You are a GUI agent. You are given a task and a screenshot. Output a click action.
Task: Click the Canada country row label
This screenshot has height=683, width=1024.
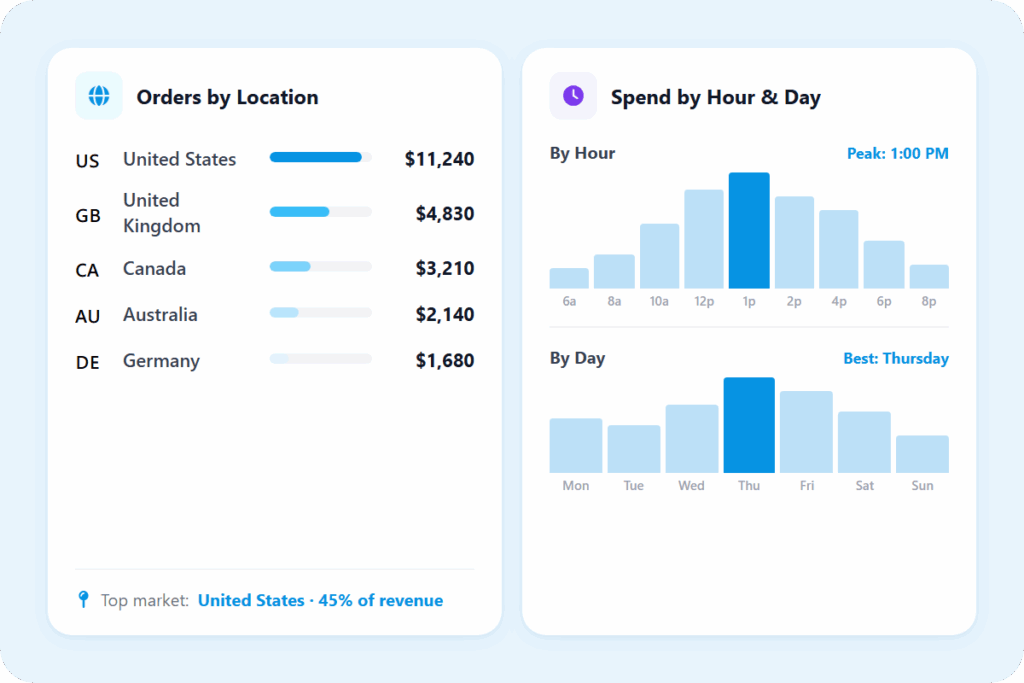tap(154, 269)
